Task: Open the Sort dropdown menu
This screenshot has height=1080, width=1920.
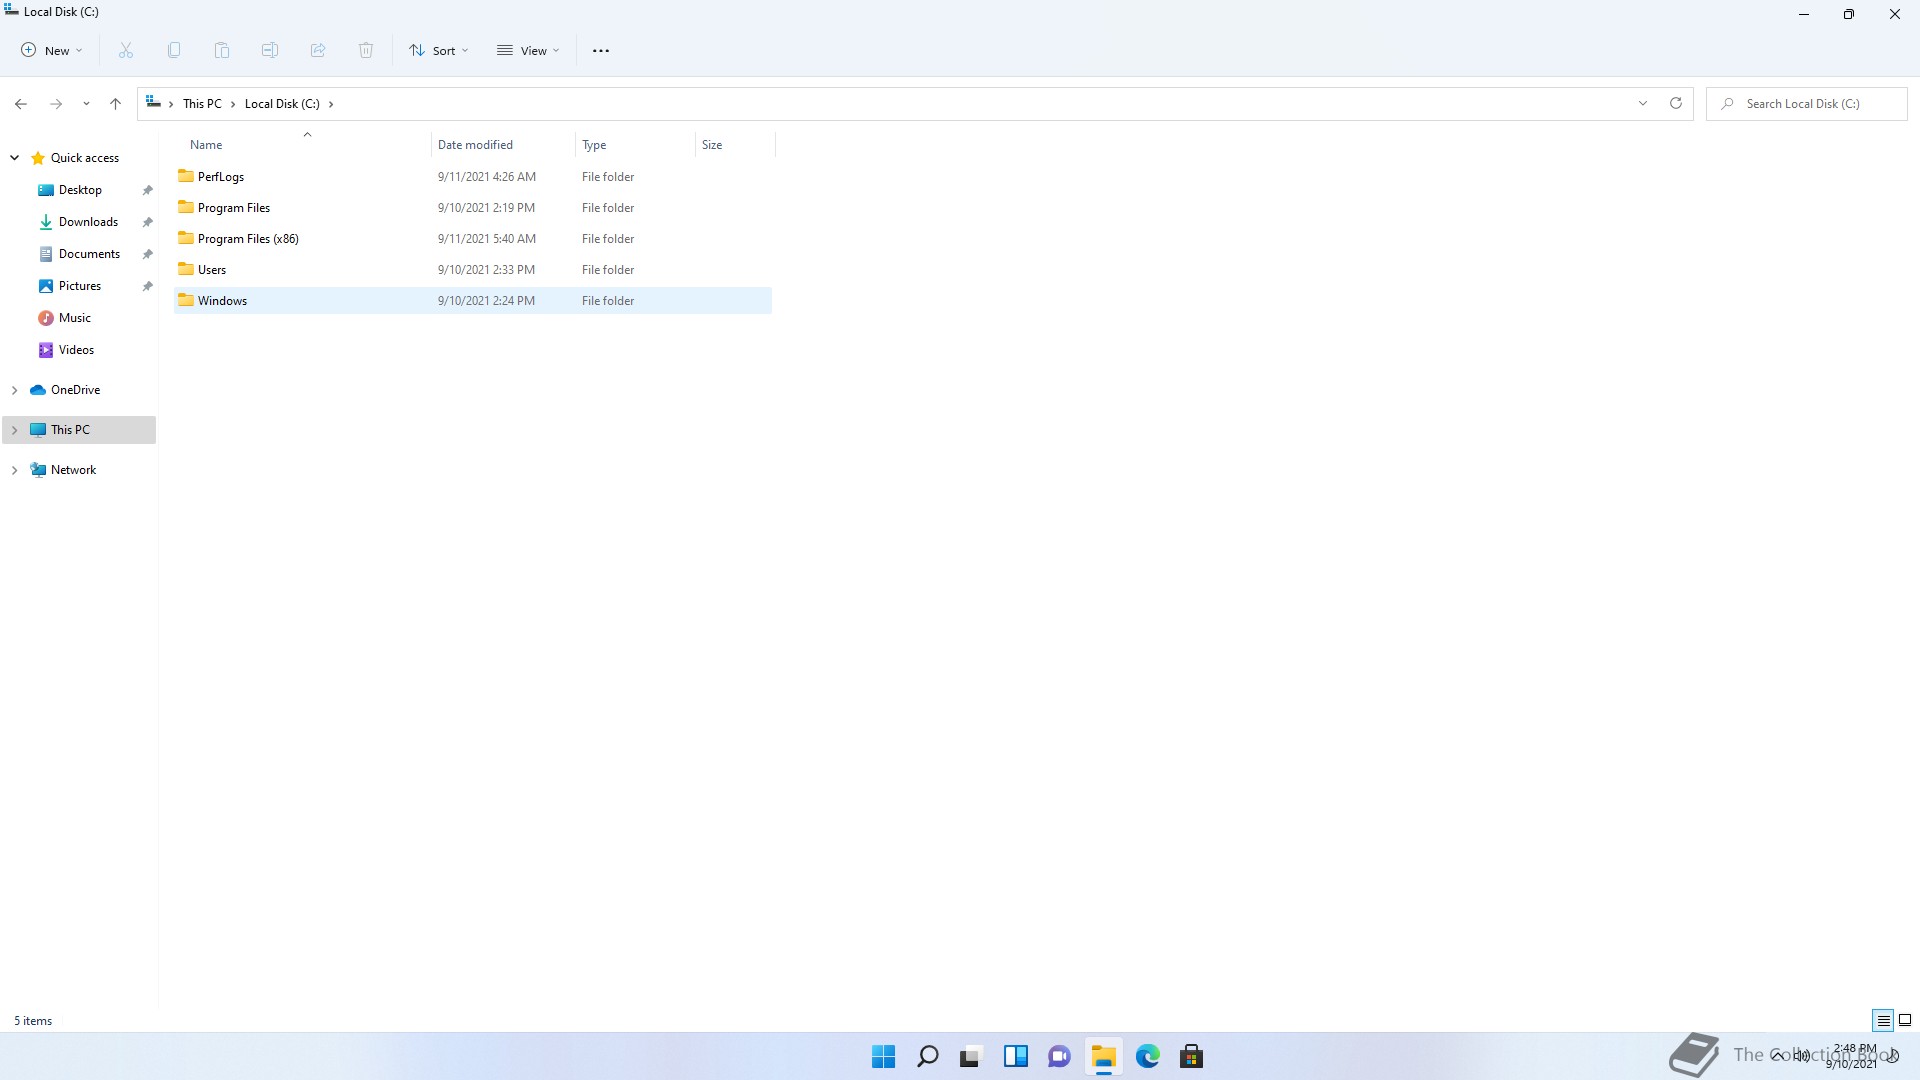Action: [x=438, y=51]
